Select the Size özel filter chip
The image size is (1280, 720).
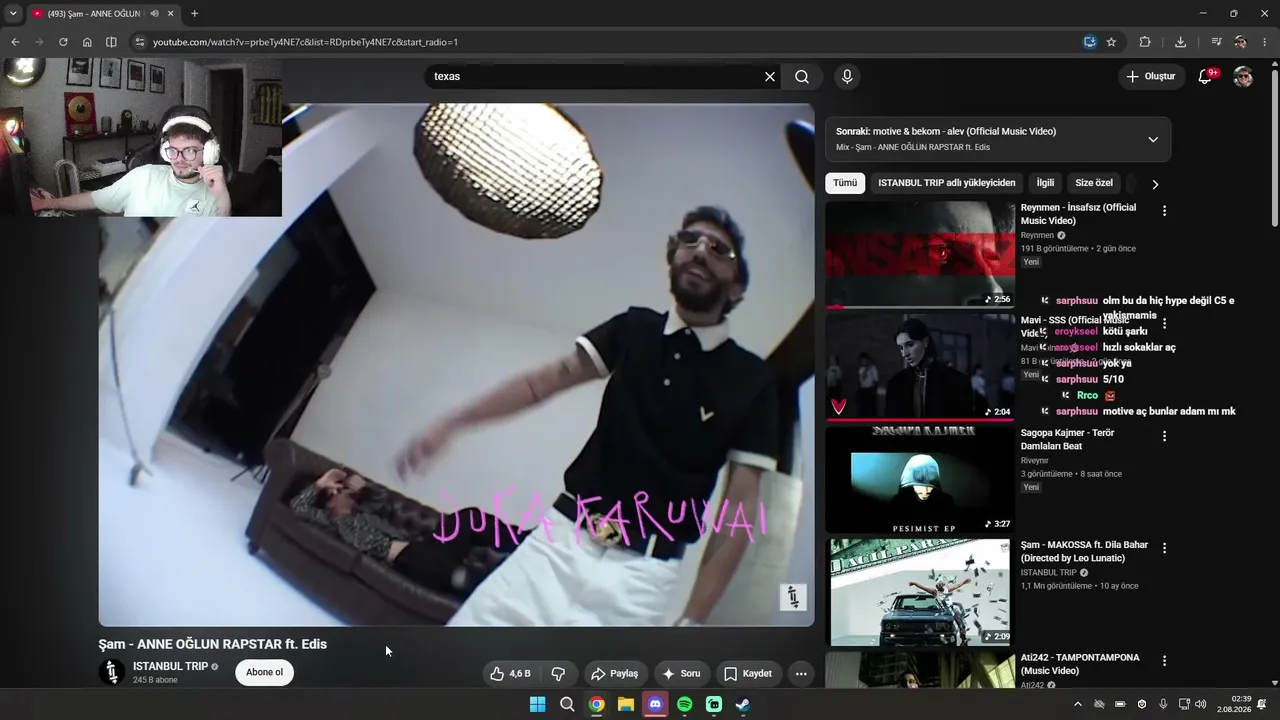point(1093,183)
